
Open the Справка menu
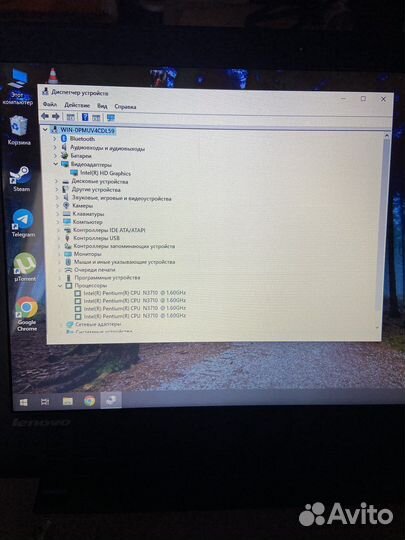(x=125, y=106)
